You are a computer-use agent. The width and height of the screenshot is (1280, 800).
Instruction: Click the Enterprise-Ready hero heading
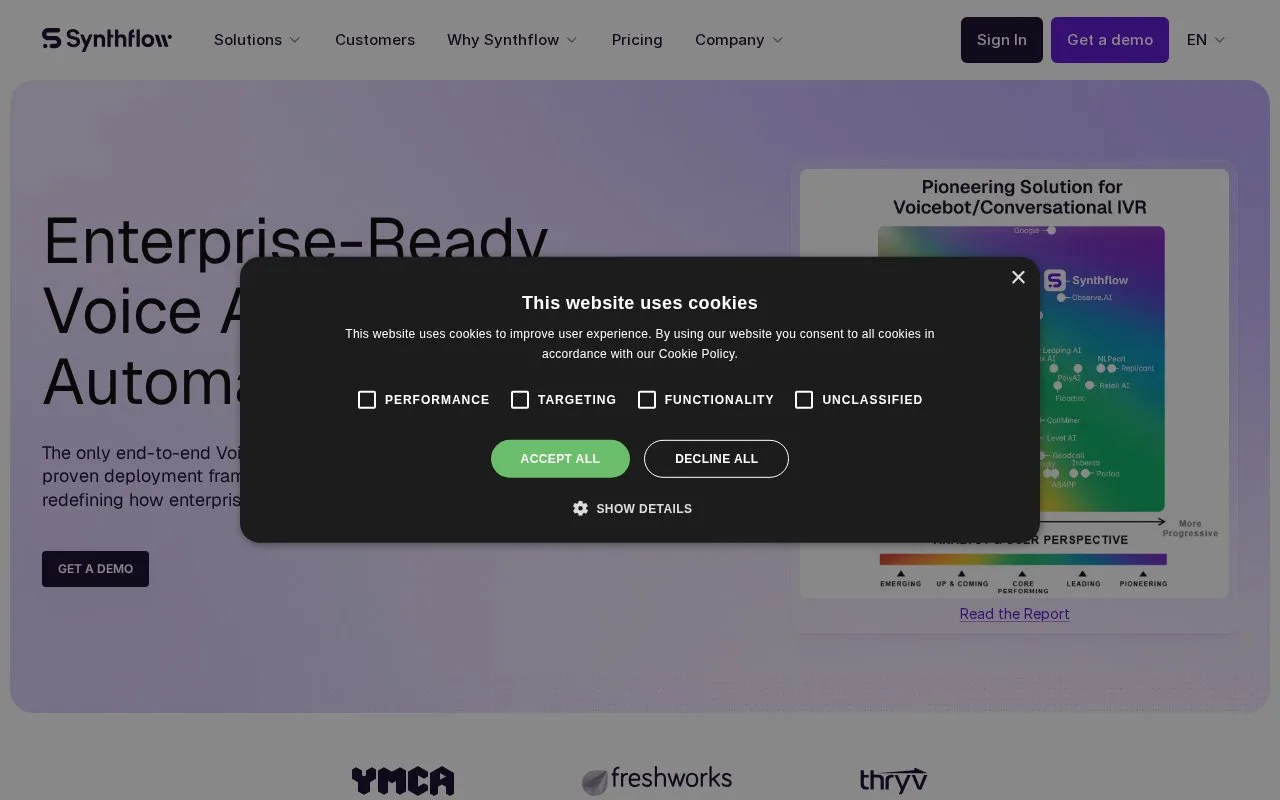coord(296,310)
